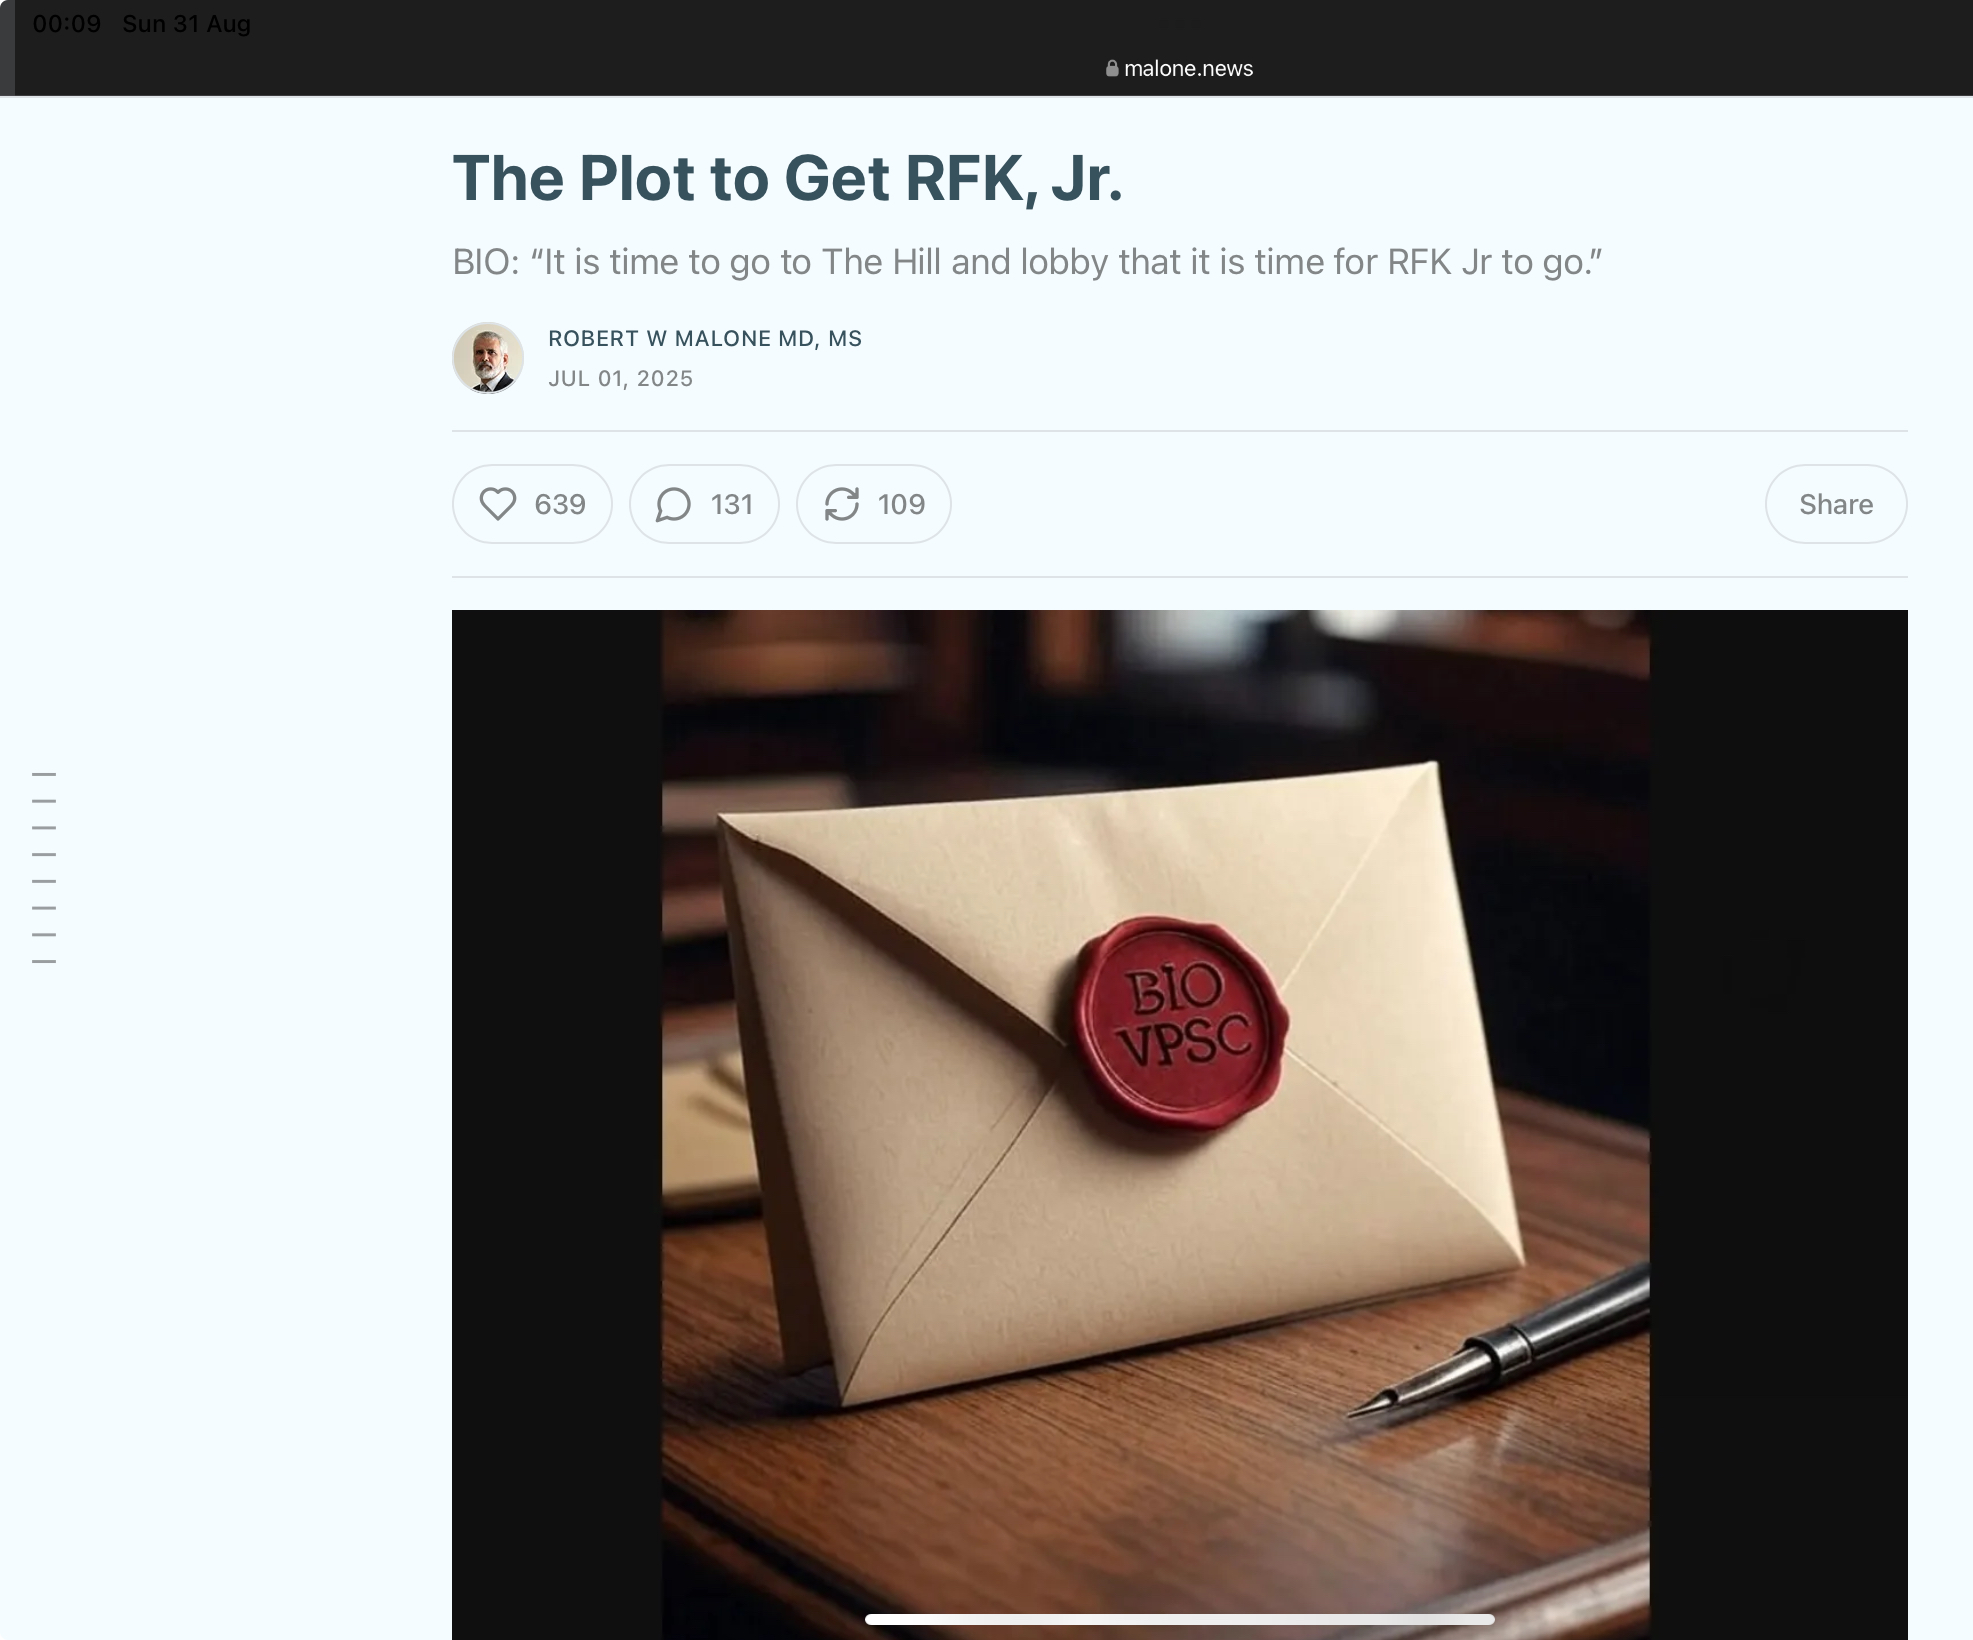Viewport: 1973px width, 1640px height.
Task: Select the malone.news address field
Action: click(x=1180, y=68)
